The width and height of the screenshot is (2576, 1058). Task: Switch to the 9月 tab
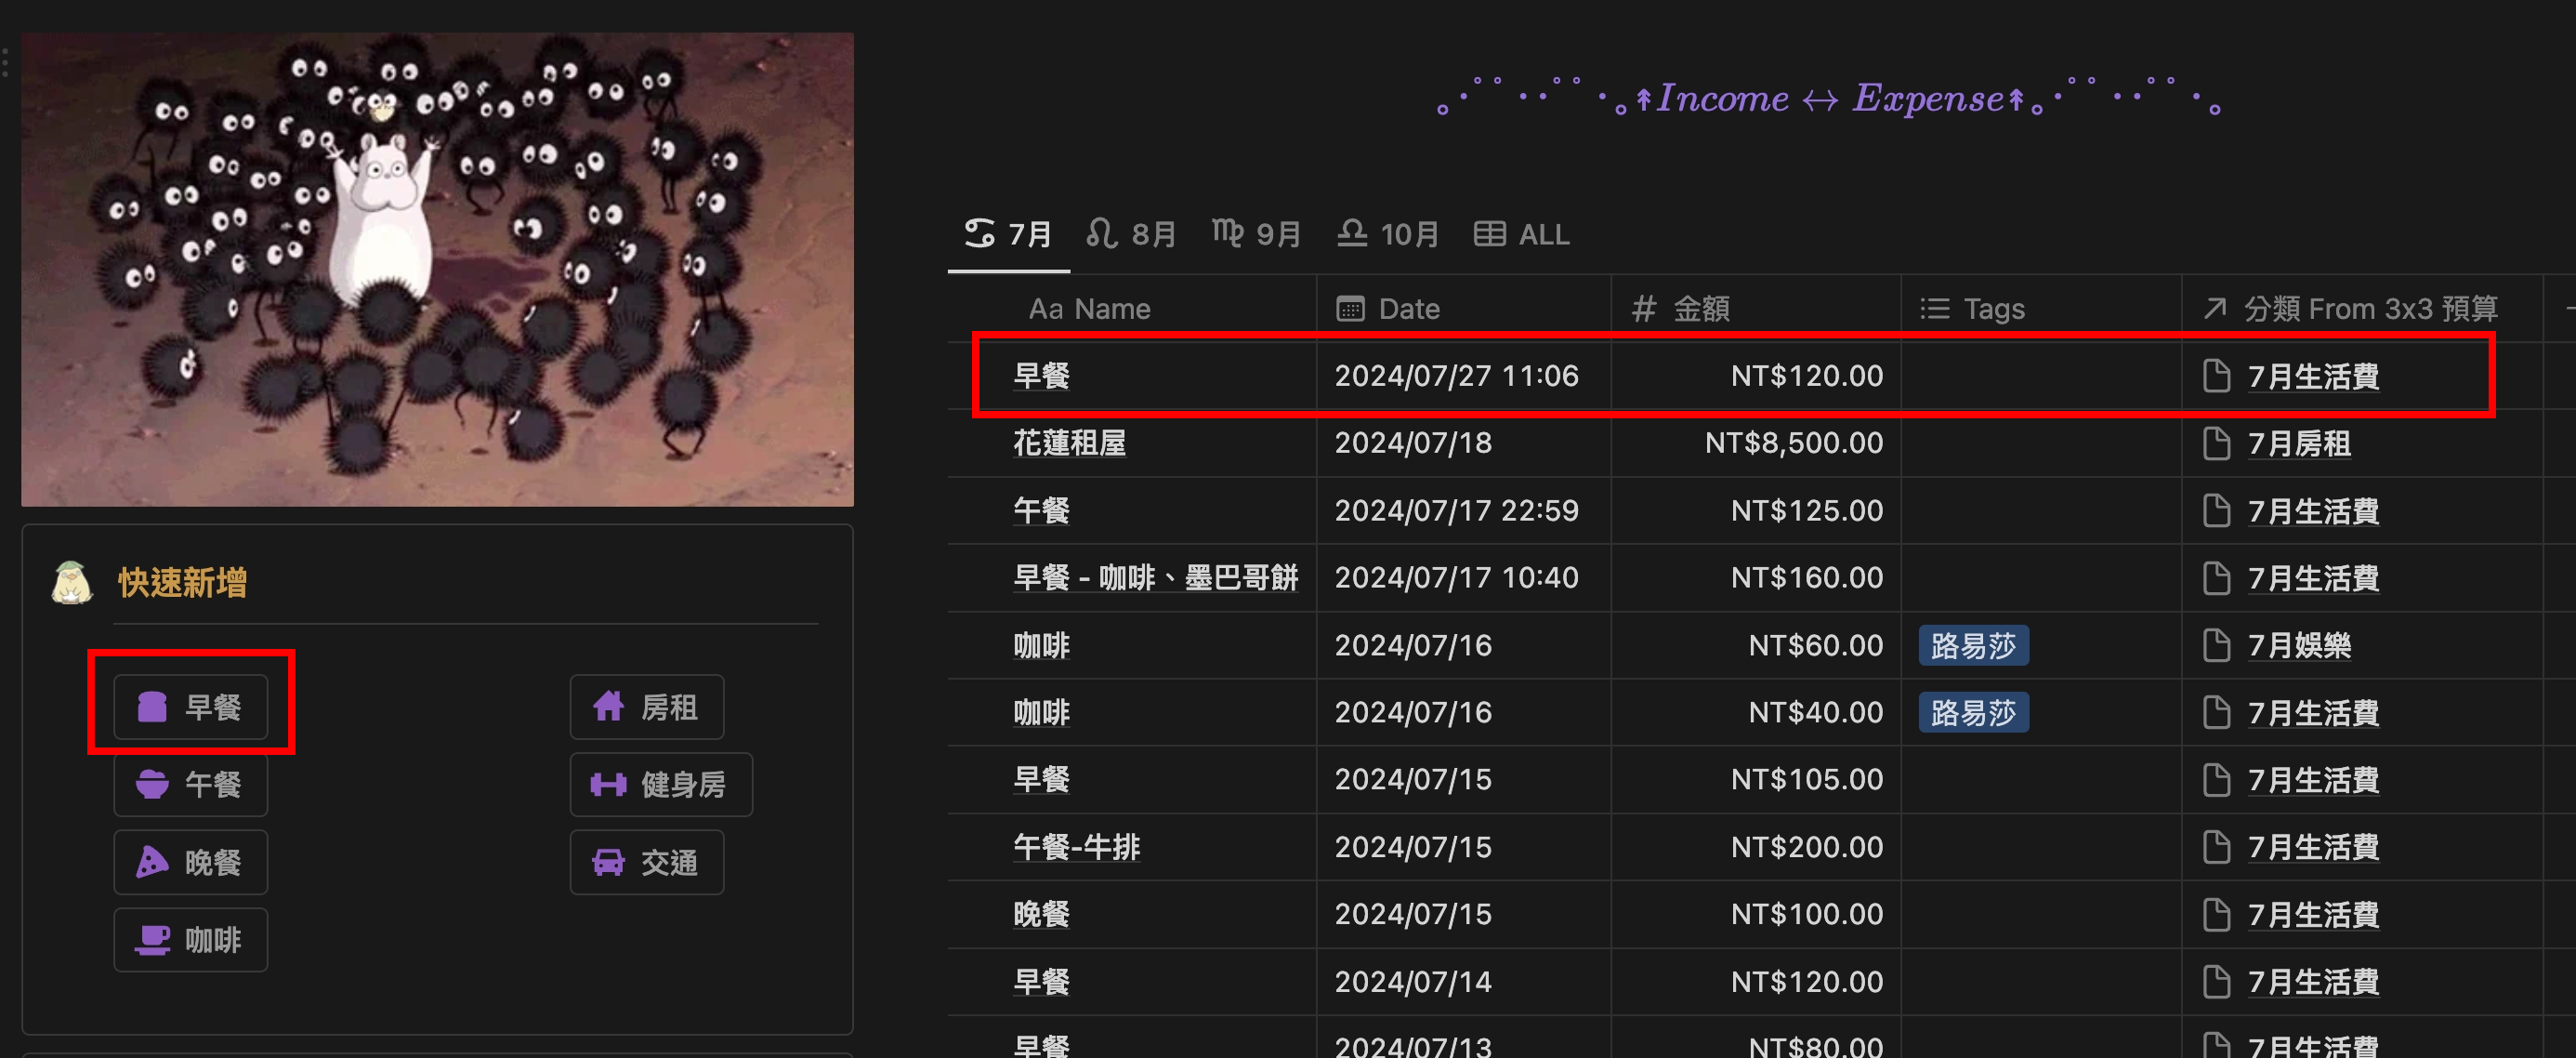coord(1256,234)
